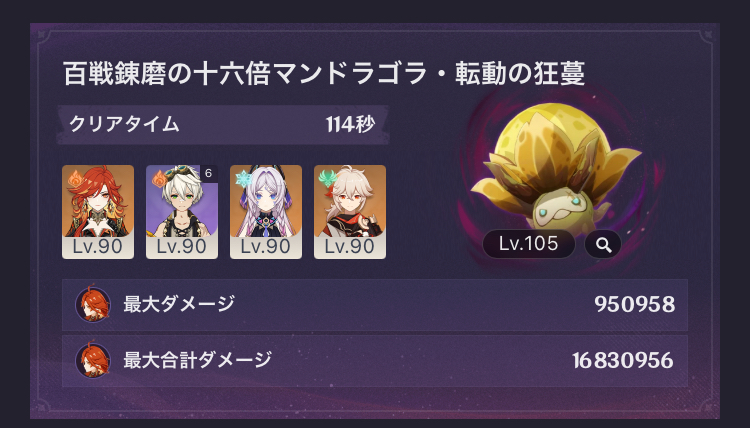Select the red-haired character portrait
The height and width of the screenshot is (428, 750).
pyautogui.click(x=98, y=212)
